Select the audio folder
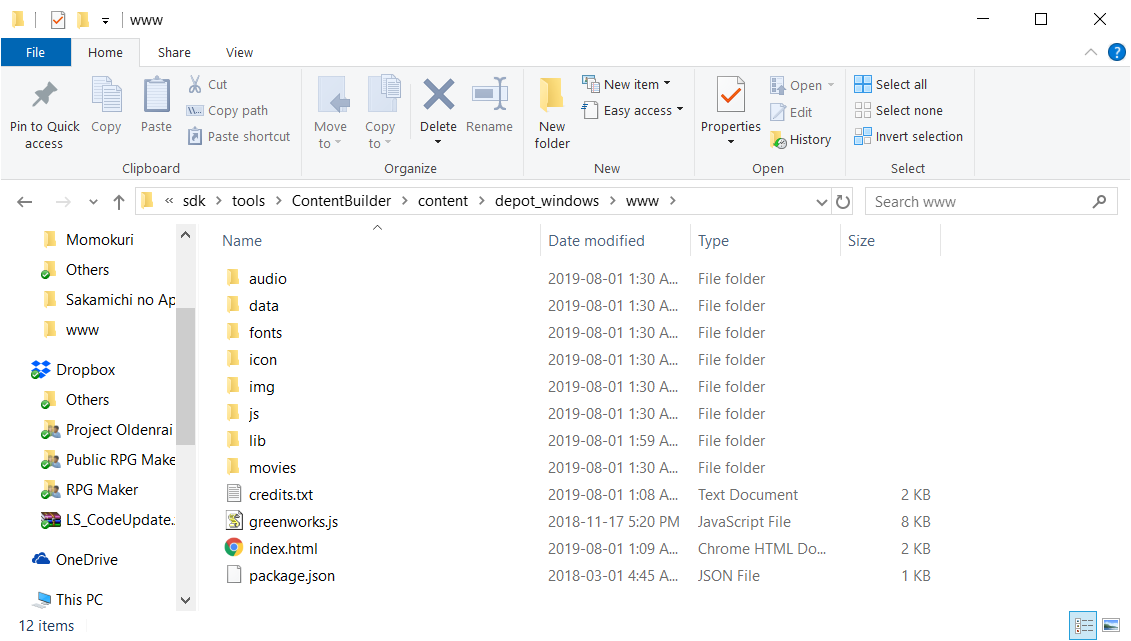1131x641 pixels. [x=268, y=278]
